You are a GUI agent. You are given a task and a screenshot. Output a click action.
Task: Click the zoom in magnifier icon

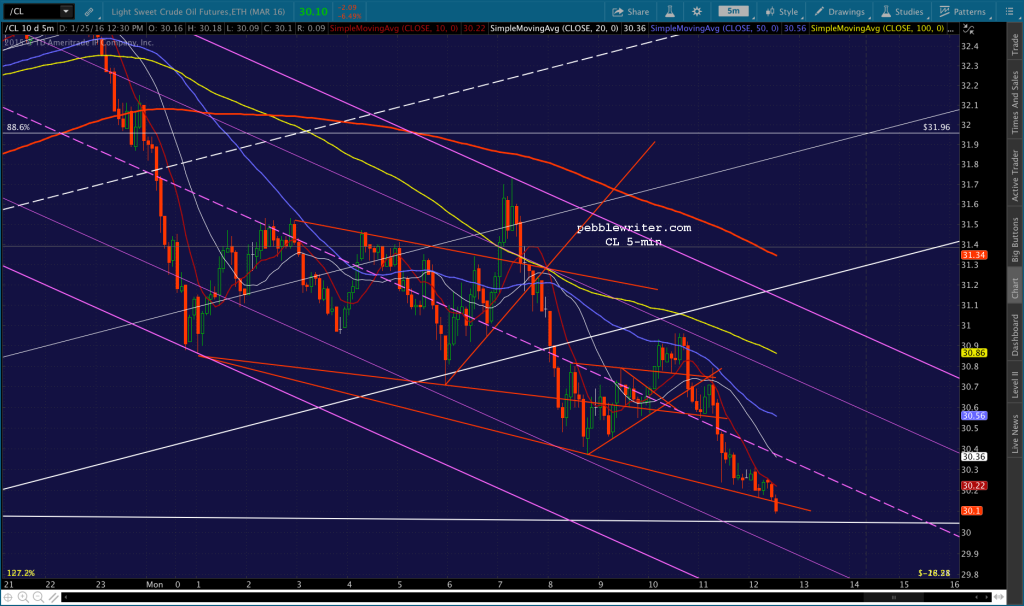[23, 597]
